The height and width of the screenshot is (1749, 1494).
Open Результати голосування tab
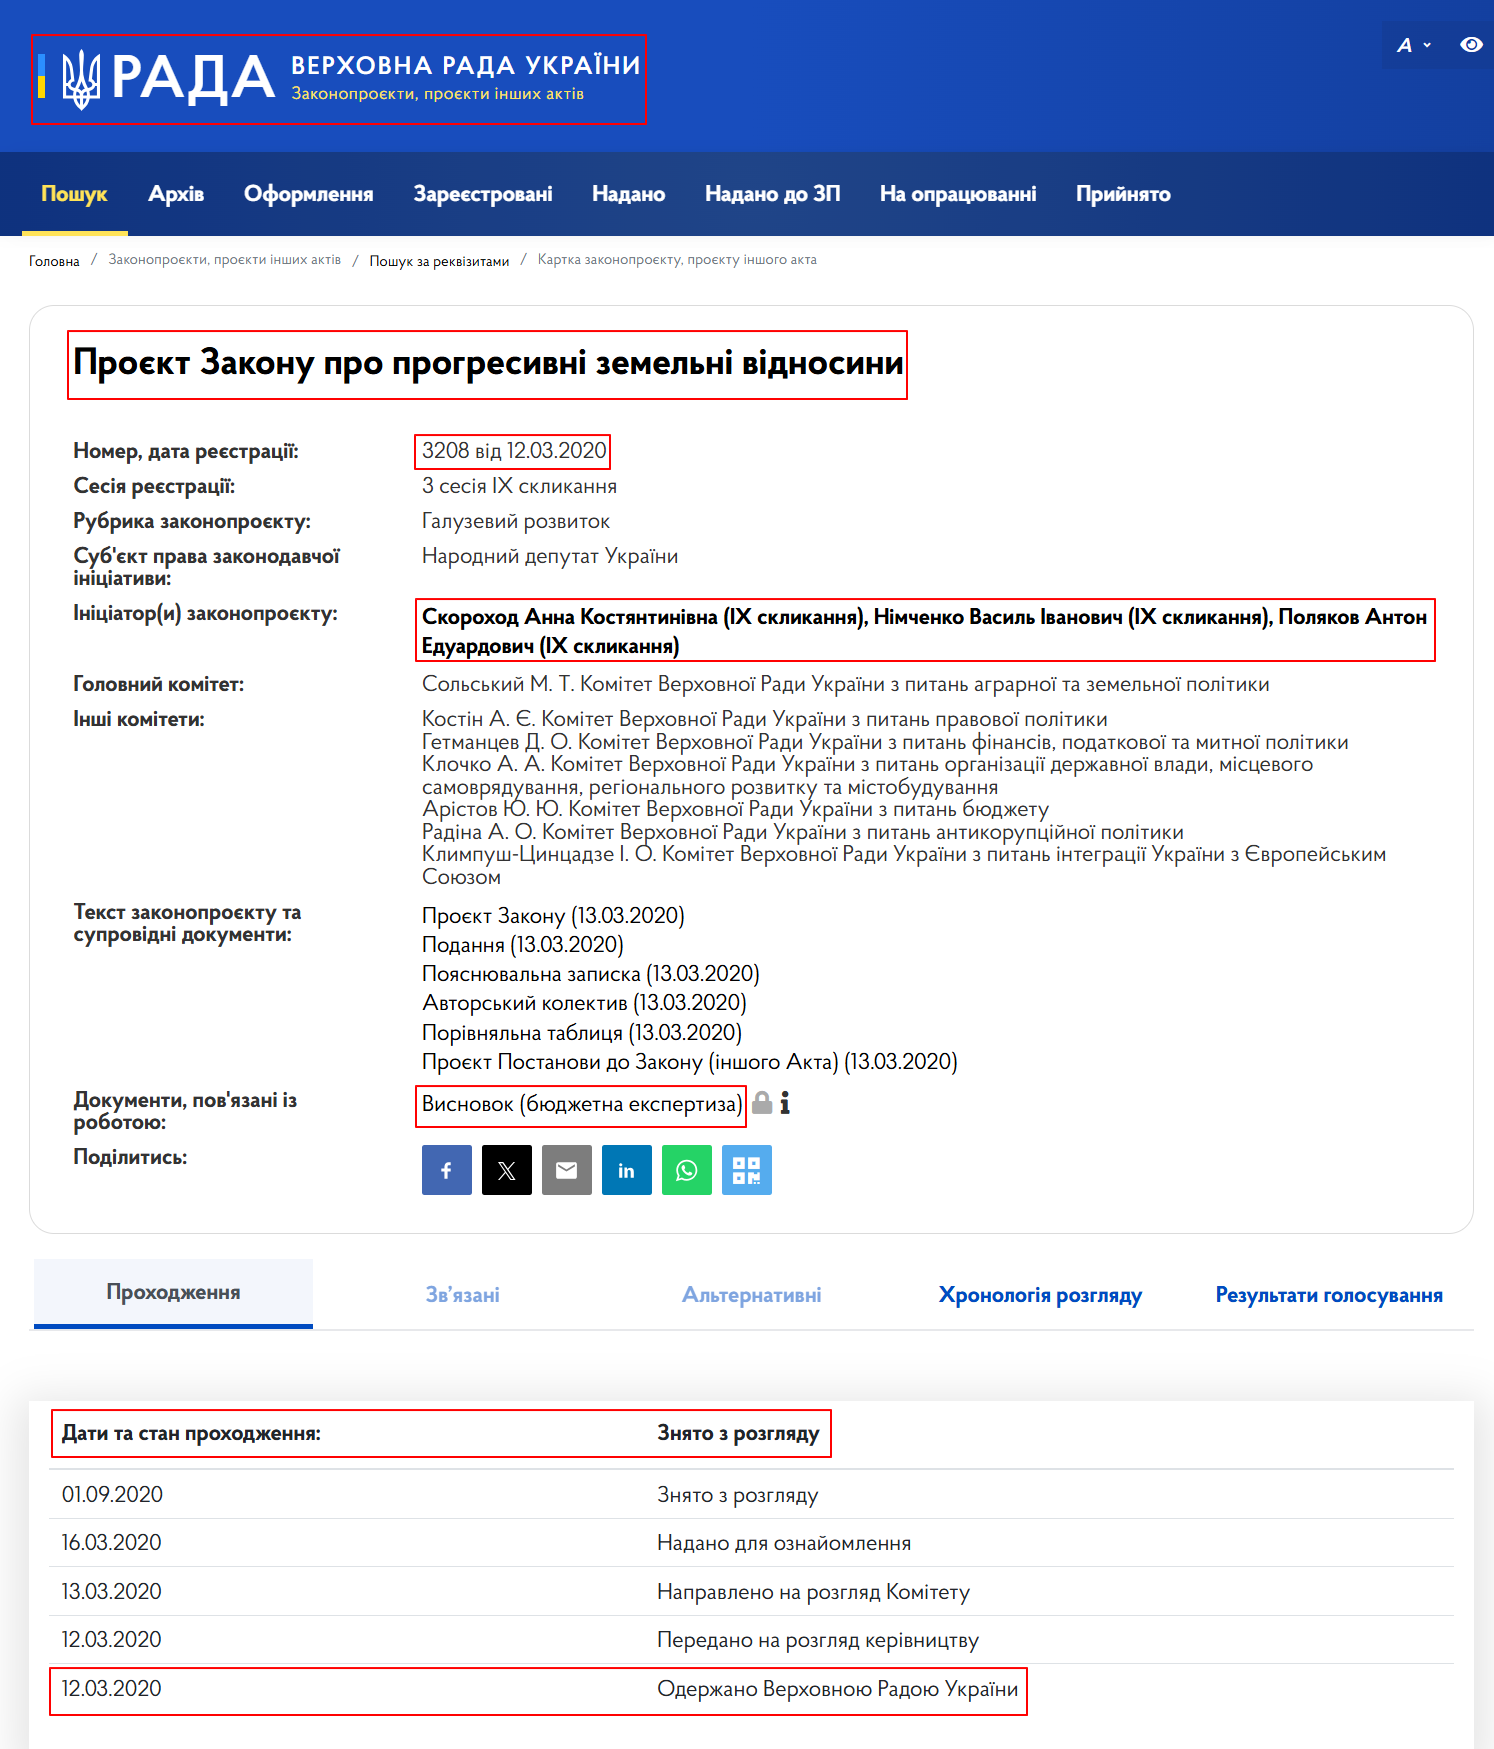coord(1329,1295)
